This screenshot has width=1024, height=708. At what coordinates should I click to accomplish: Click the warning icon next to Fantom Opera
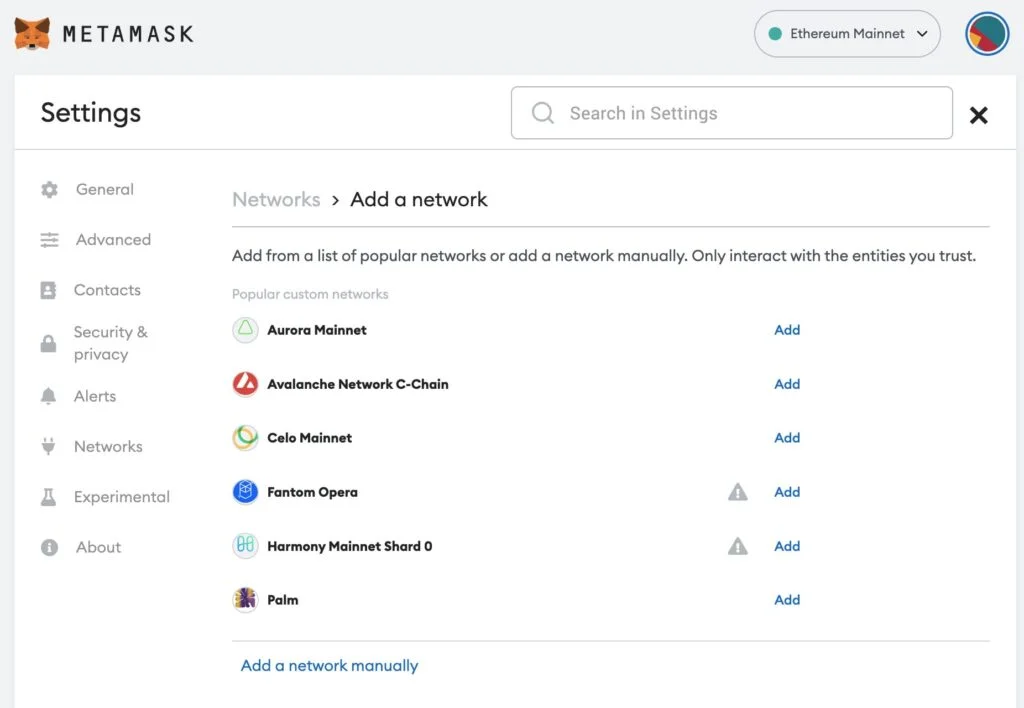coord(737,491)
